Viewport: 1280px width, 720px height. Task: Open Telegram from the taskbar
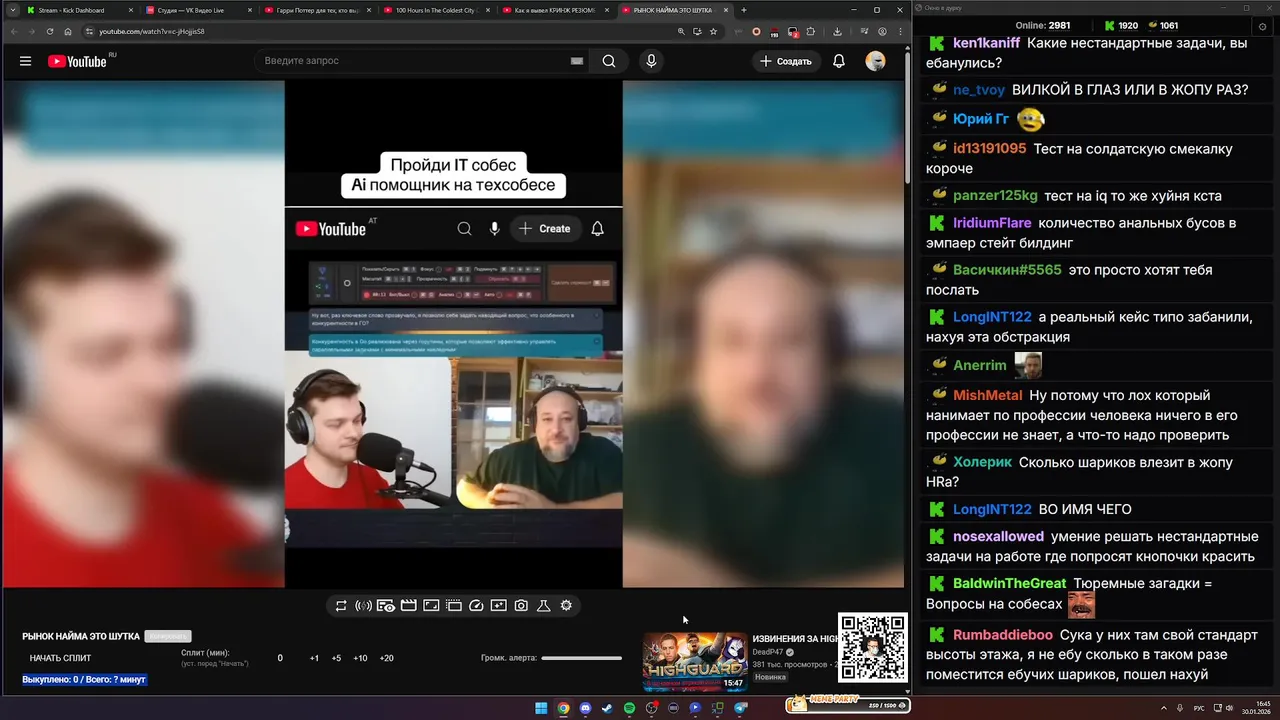coord(741,709)
